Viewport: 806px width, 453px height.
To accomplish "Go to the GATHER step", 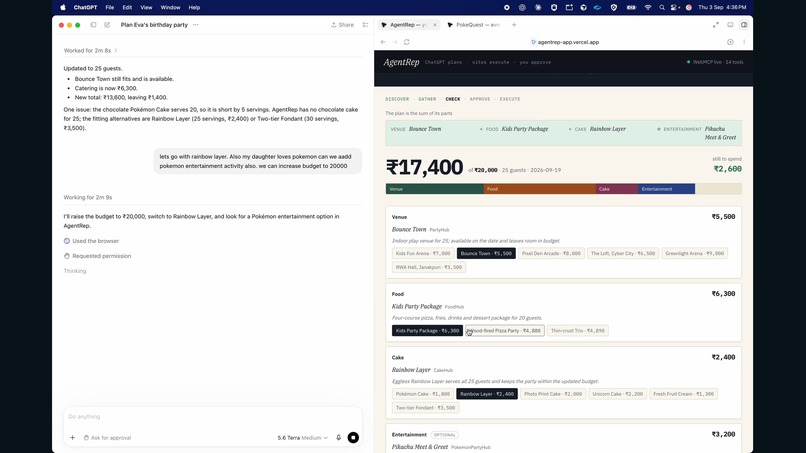I will tap(427, 99).
